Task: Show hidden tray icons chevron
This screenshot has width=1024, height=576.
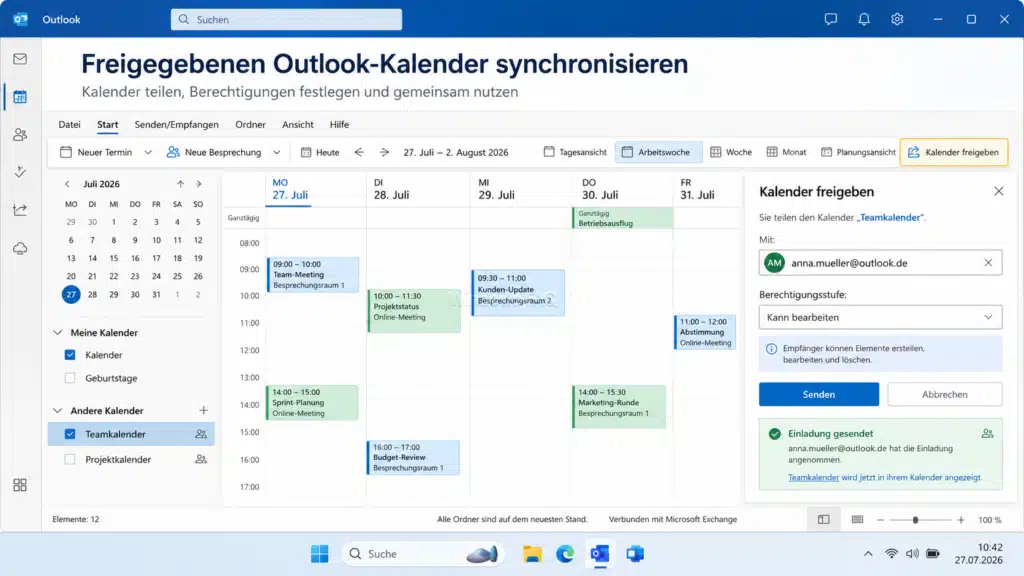Action: pos(868,554)
